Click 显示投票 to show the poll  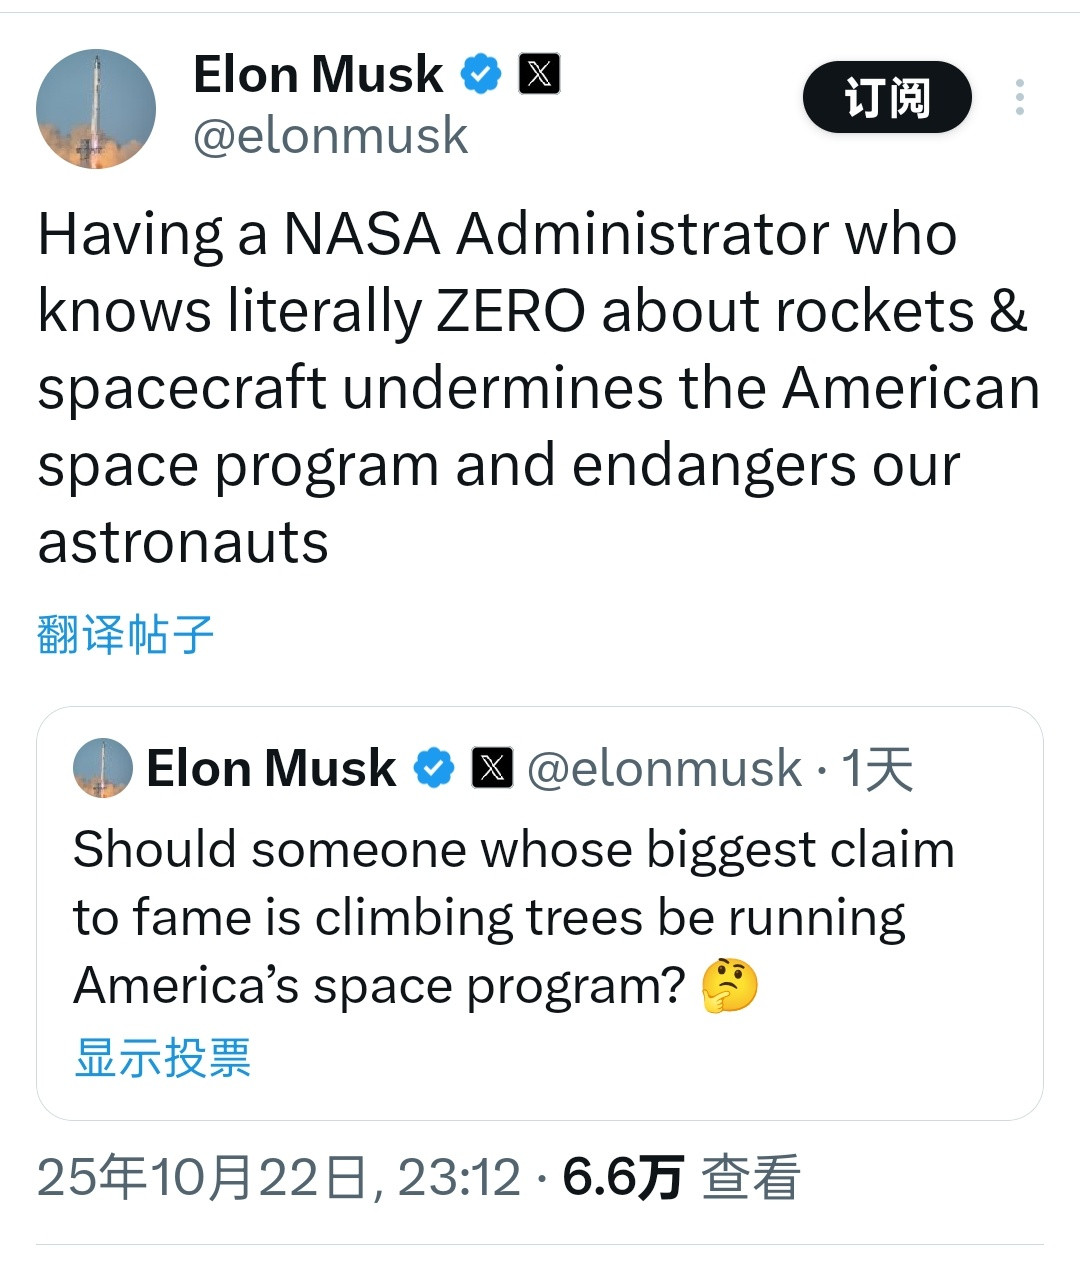(162, 1057)
